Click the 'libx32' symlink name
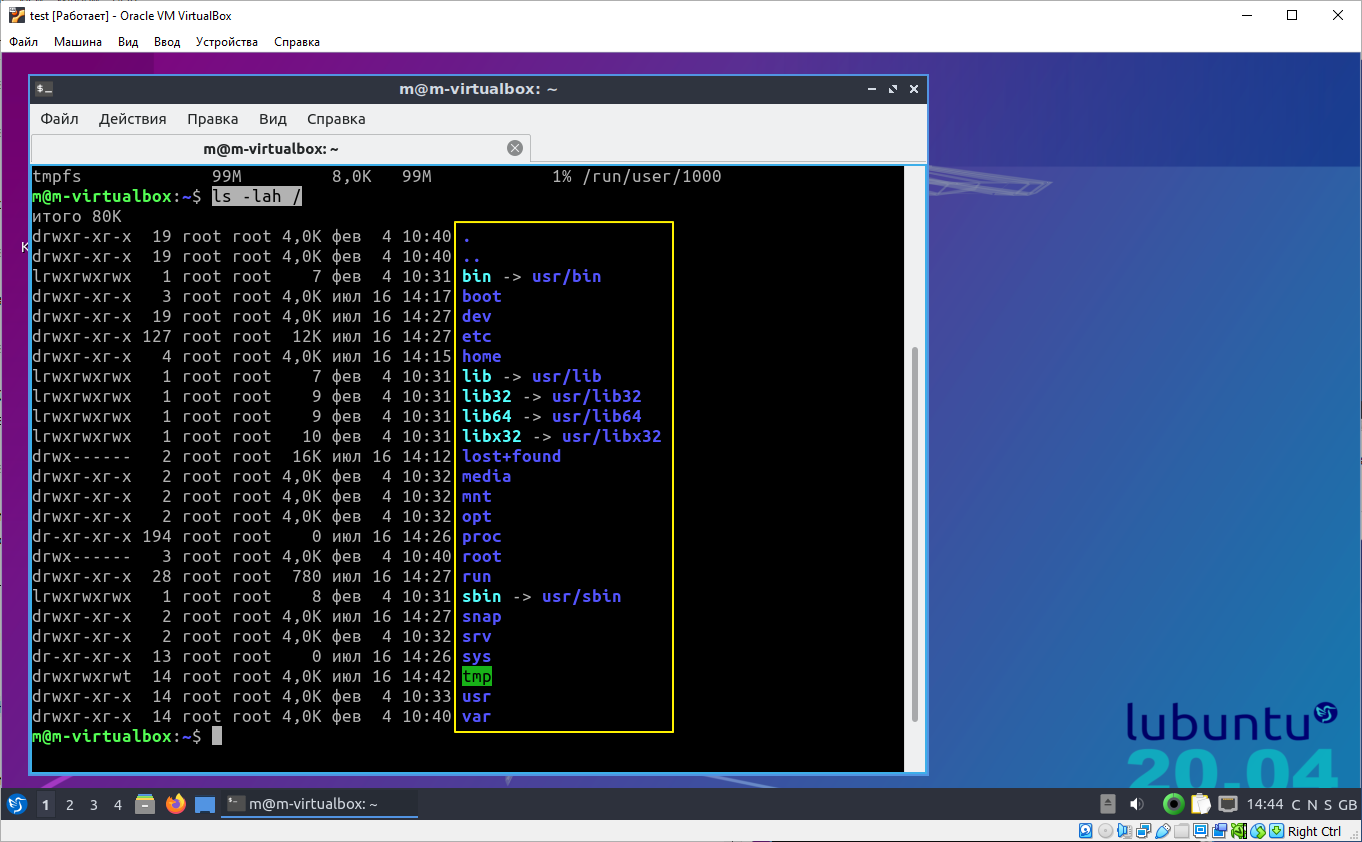The width and height of the screenshot is (1362, 842). 492,436
